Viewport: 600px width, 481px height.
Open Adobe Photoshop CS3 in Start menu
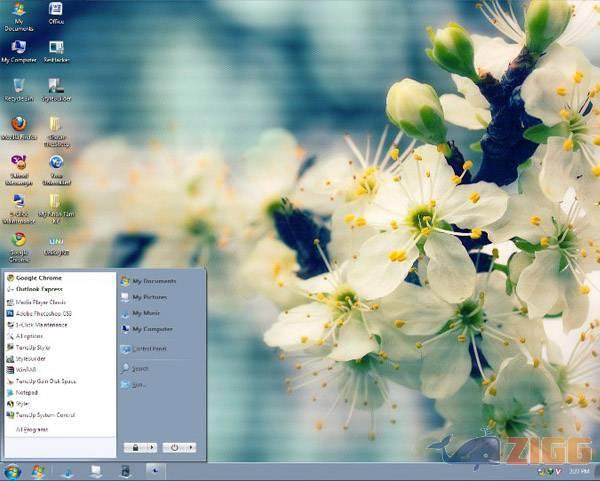(43, 313)
